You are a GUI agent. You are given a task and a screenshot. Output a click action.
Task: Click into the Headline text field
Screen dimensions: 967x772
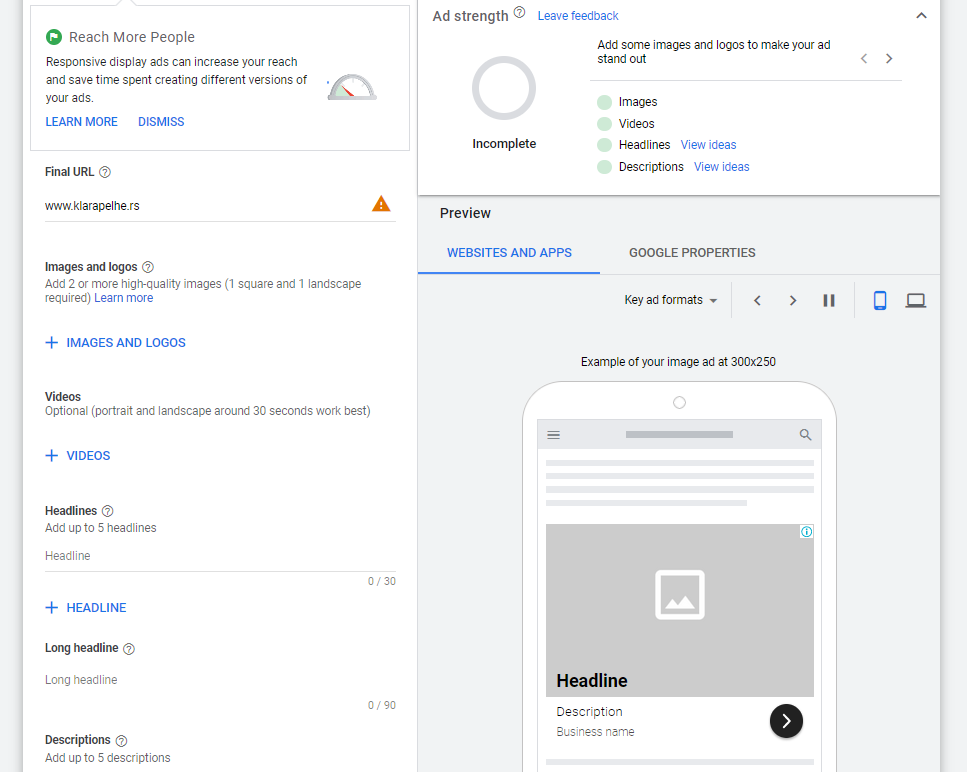[220, 556]
